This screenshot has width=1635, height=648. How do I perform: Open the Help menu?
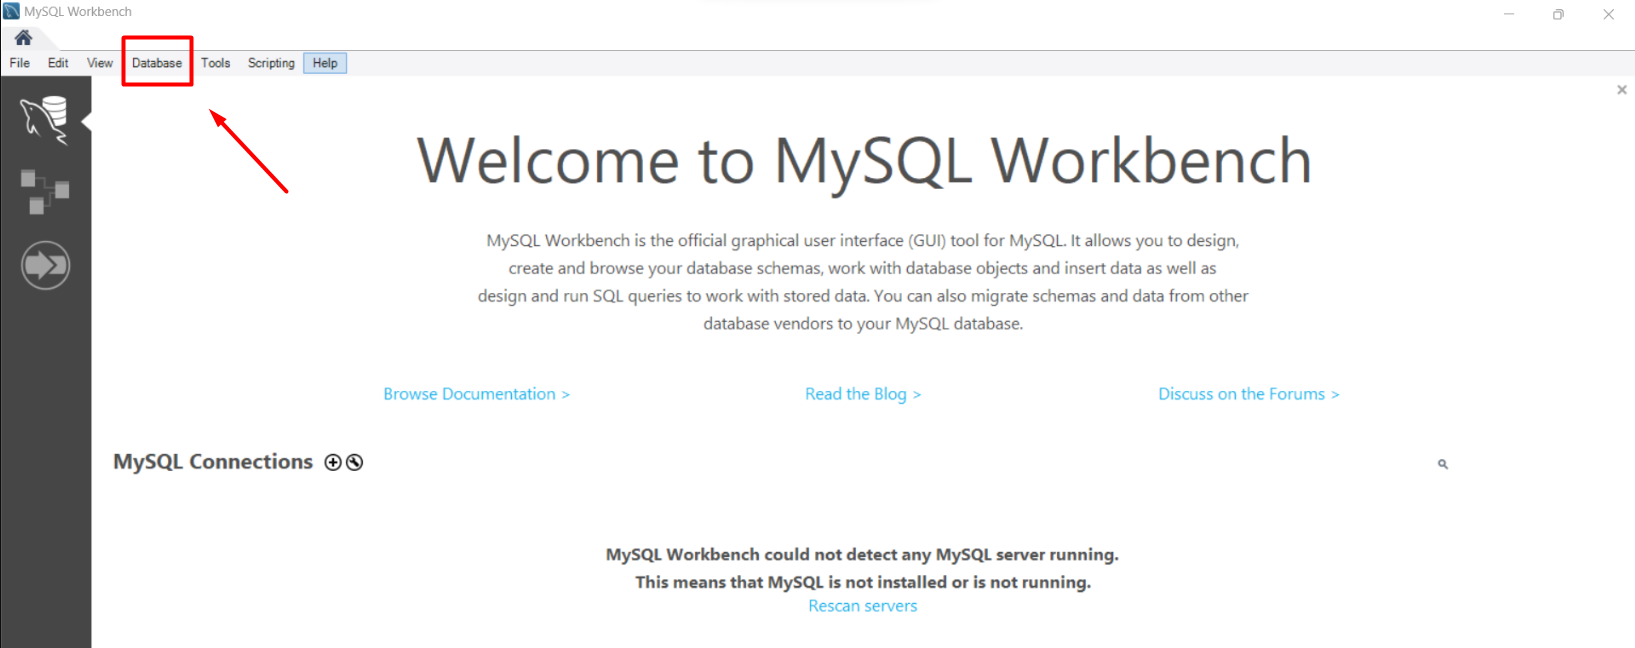[x=325, y=63]
